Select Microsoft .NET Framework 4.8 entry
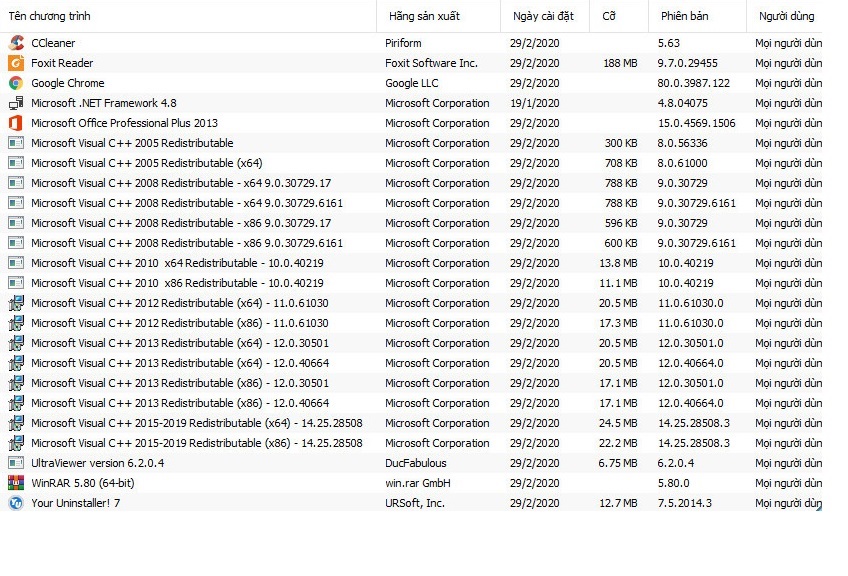This screenshot has height=576, width=848. (x=104, y=103)
